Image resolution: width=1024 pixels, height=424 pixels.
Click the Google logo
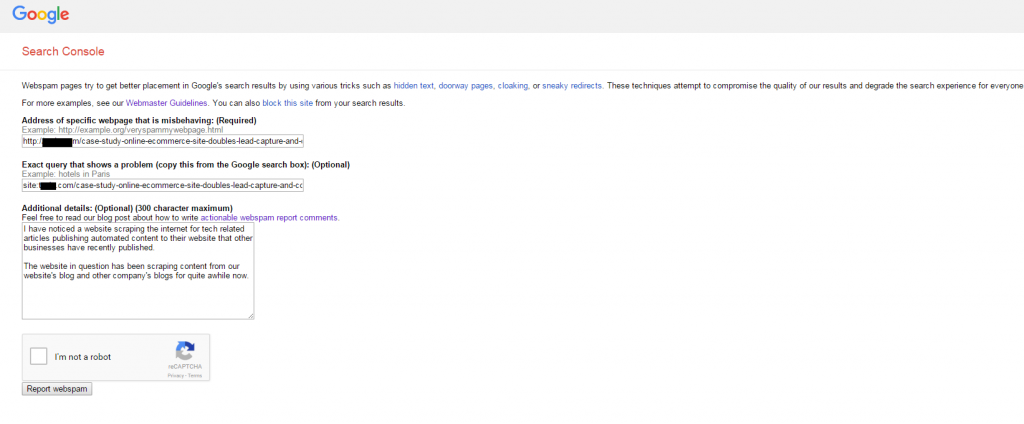pyautogui.click(x=40, y=14)
